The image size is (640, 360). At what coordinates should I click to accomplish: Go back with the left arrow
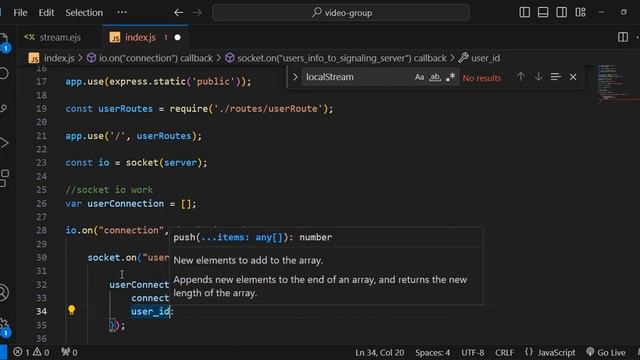[x=178, y=13]
